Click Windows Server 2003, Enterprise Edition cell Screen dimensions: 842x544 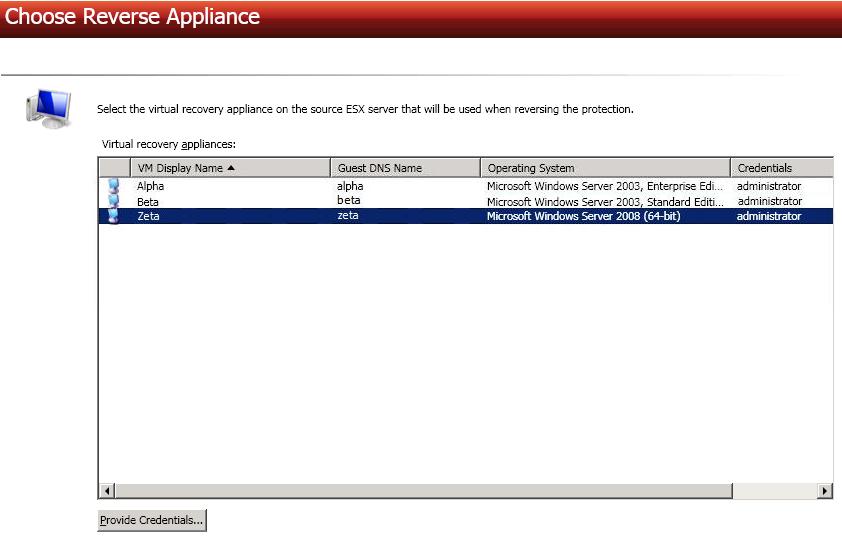point(603,186)
